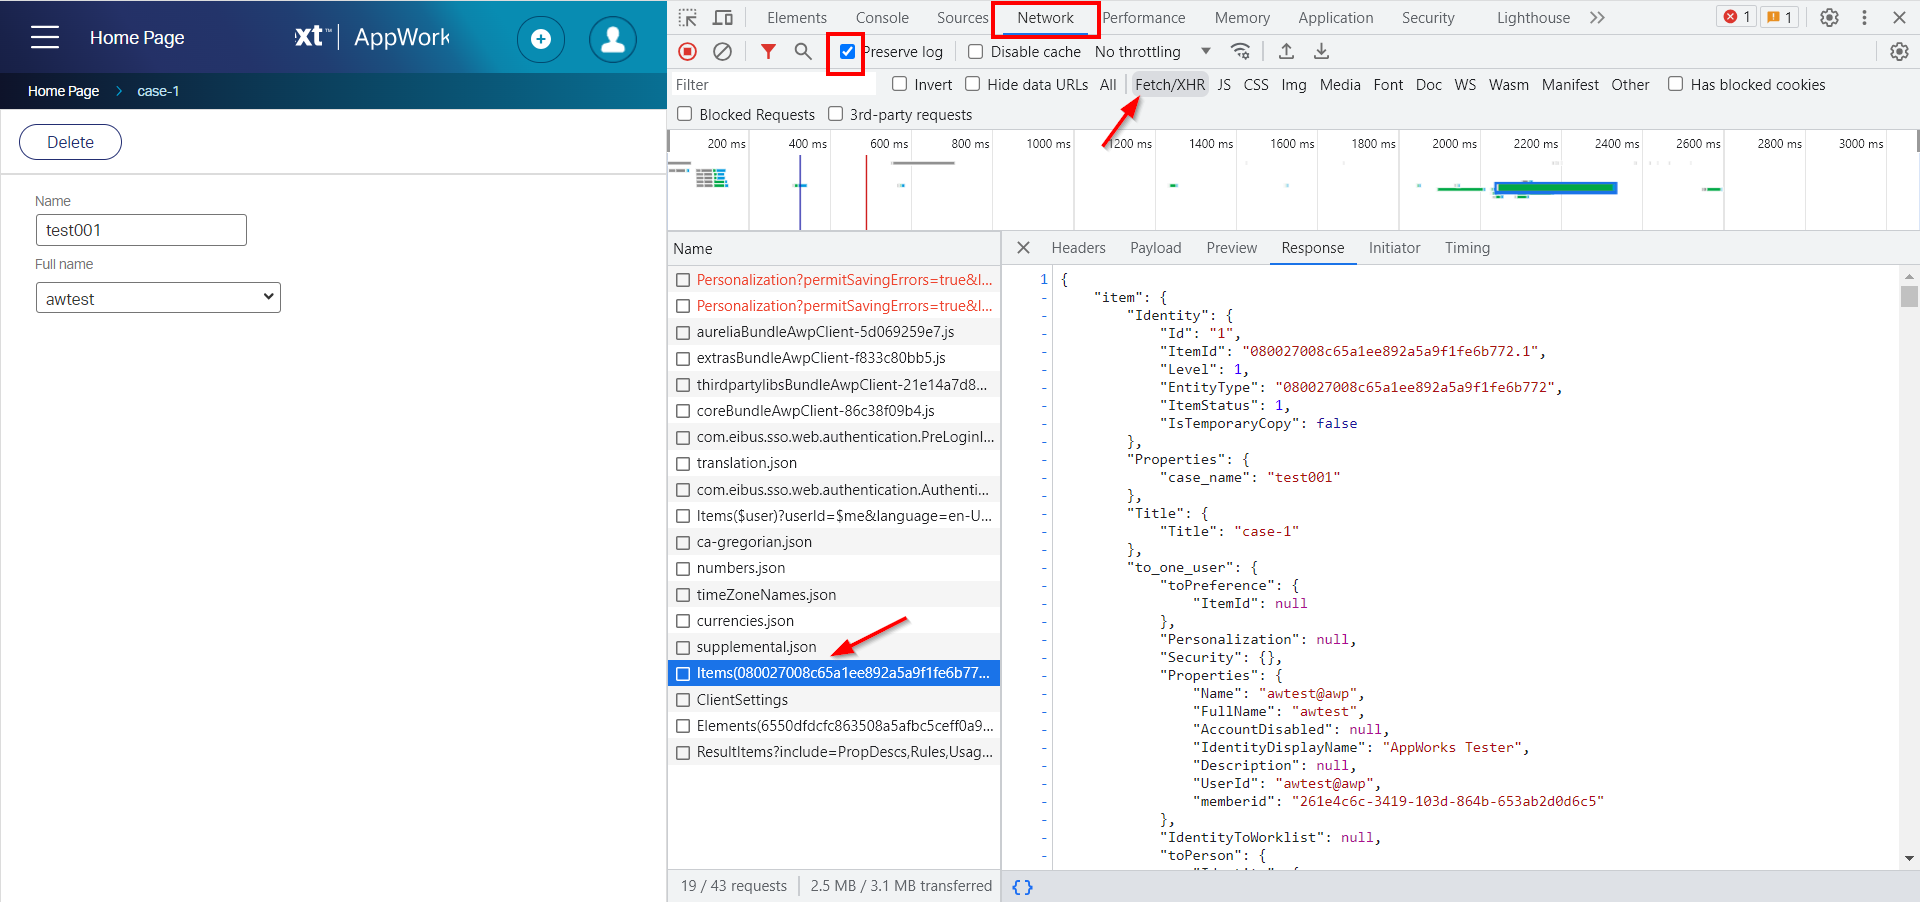
Task: Clear the network log
Action: point(722,52)
